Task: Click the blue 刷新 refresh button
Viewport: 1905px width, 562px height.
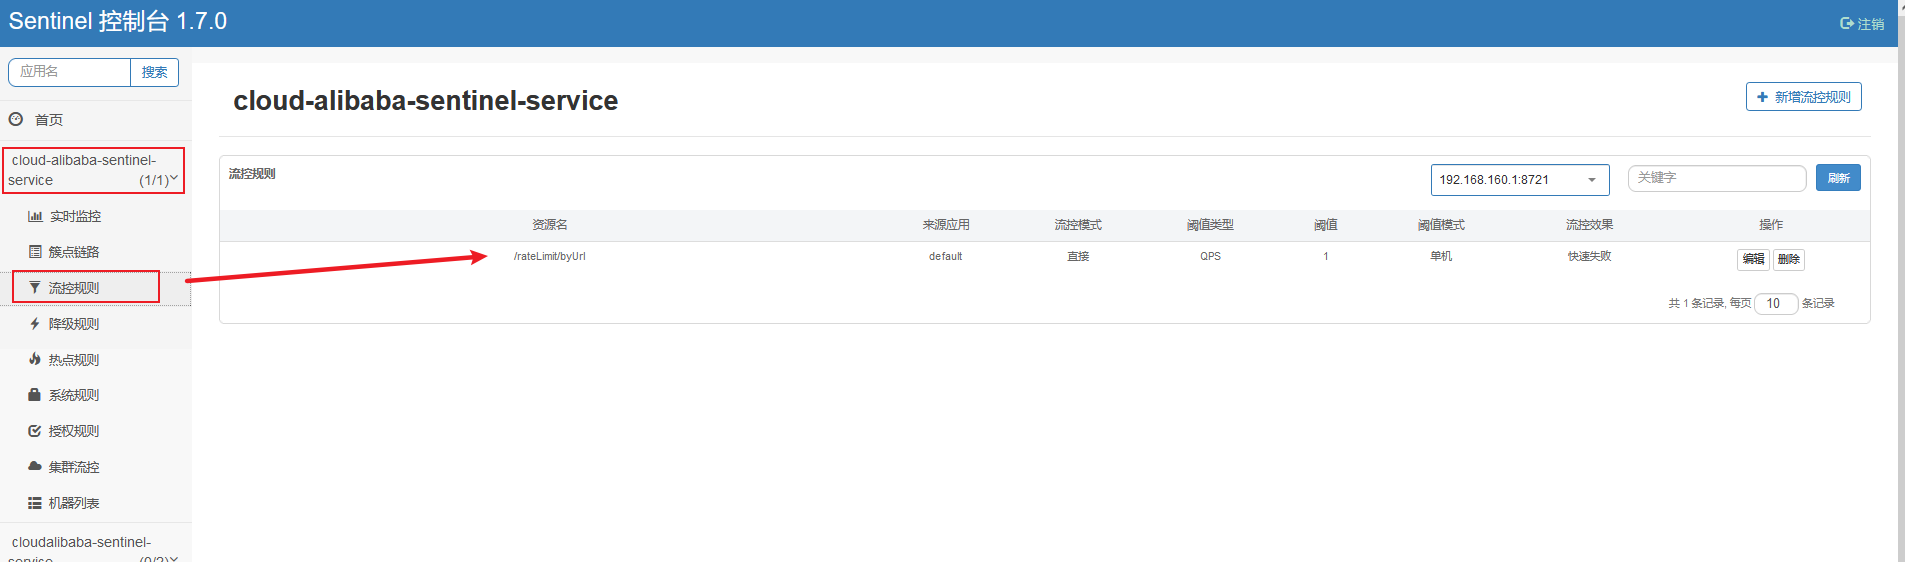Action: point(1838,178)
